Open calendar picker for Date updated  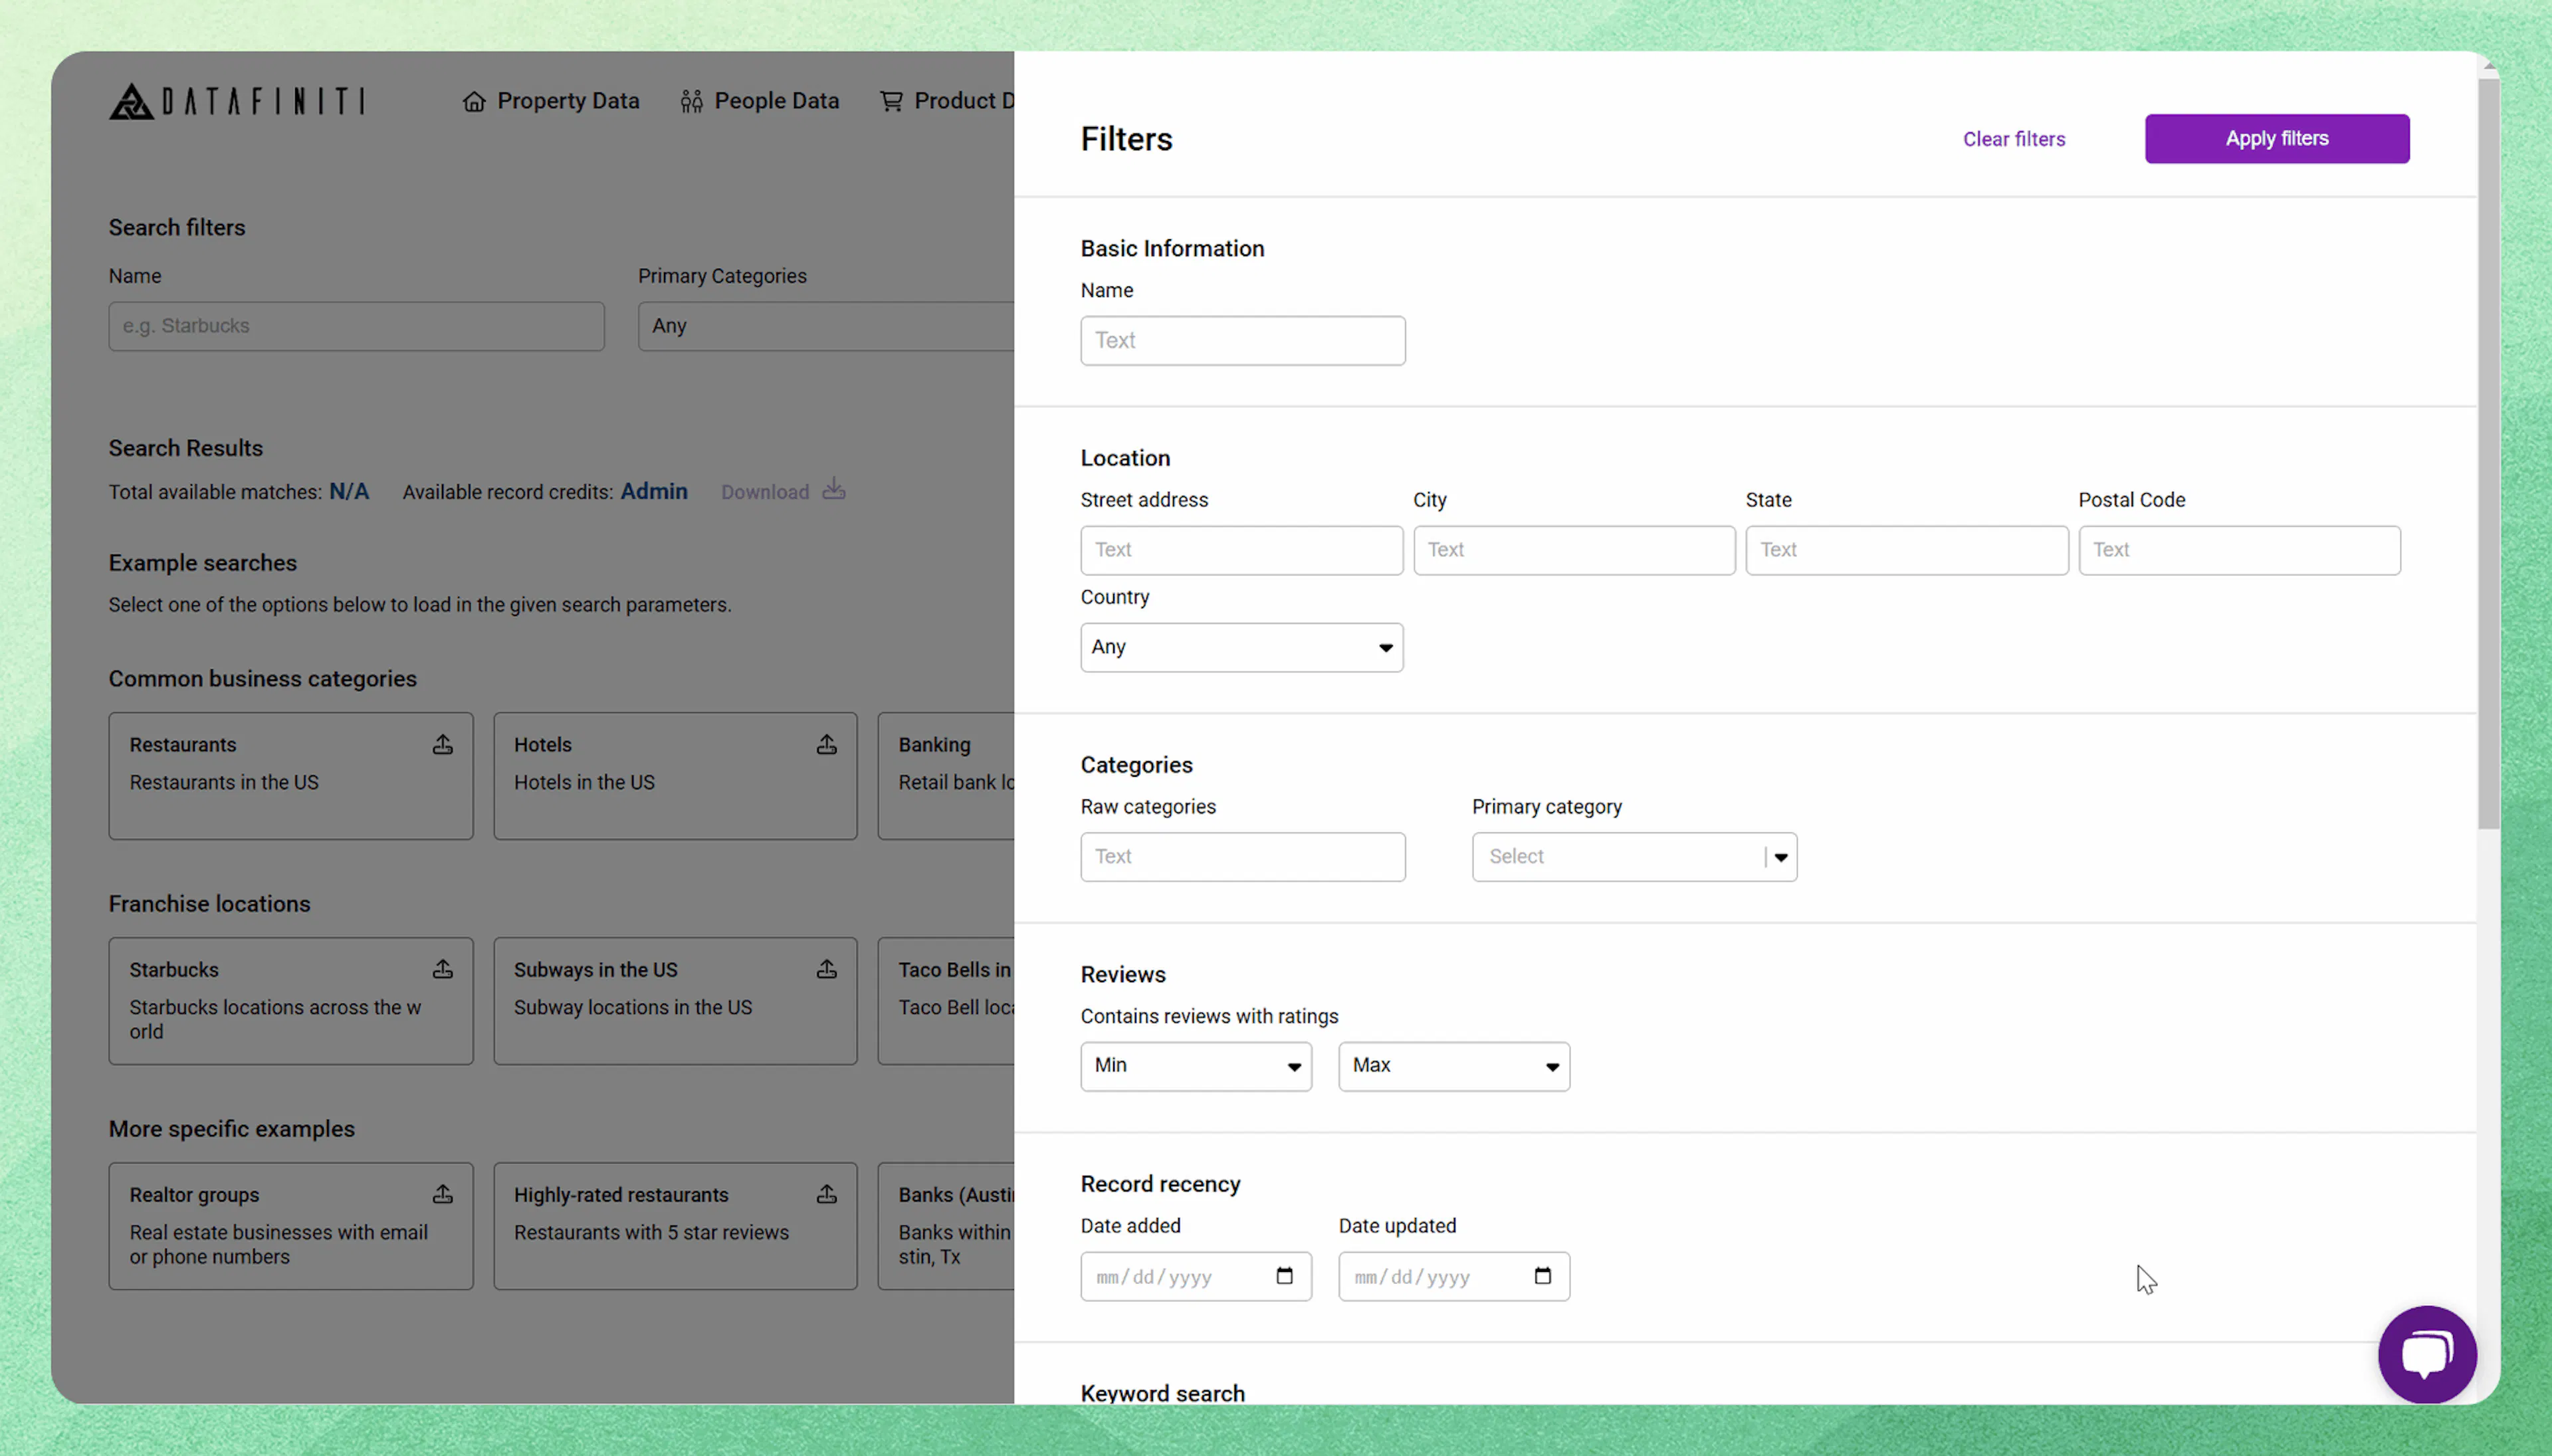click(1543, 1276)
